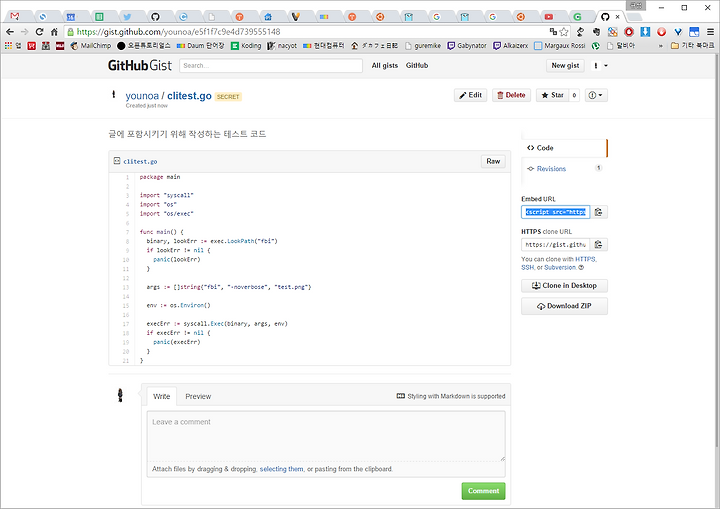The image size is (720, 509).
Task: Open the Koding bookmark
Action: point(246,45)
